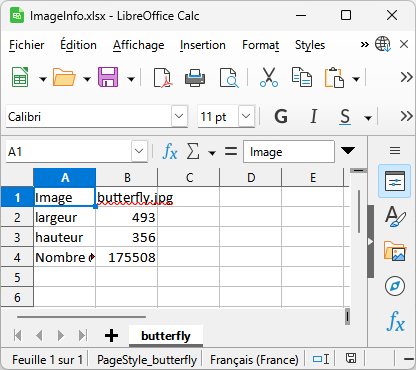This screenshot has width=416, height=370.
Task: Open the sidebar Properties deck
Action: (395, 181)
